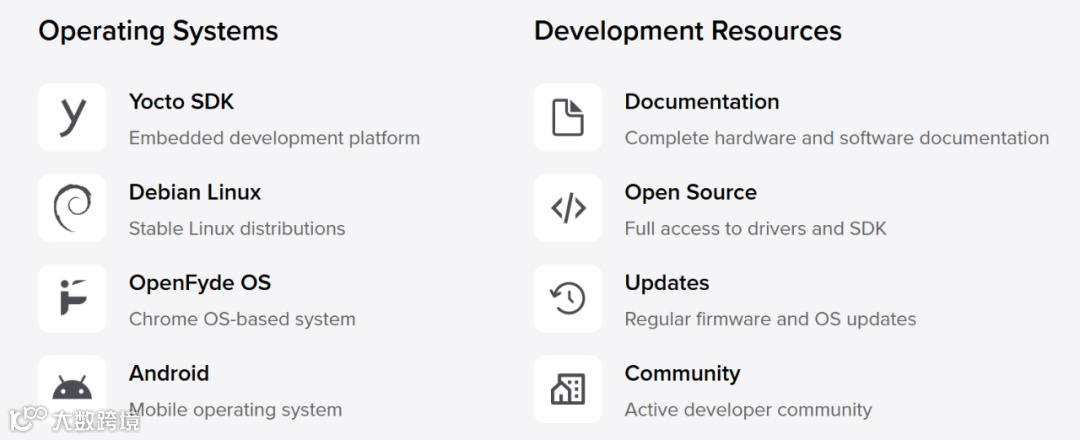
Task: Open the Community title link
Action: coord(683,374)
